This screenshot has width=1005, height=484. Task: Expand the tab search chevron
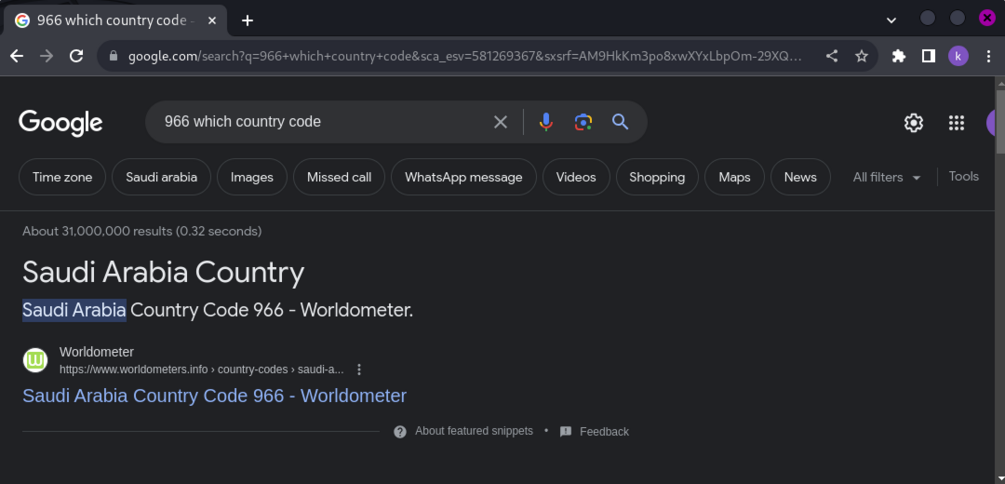tap(891, 21)
